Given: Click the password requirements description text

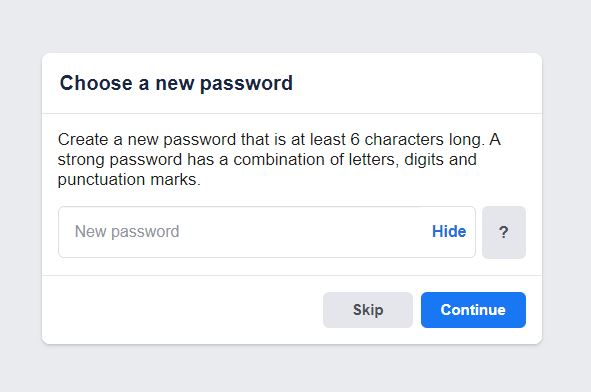Looking at the screenshot, I should [x=279, y=159].
